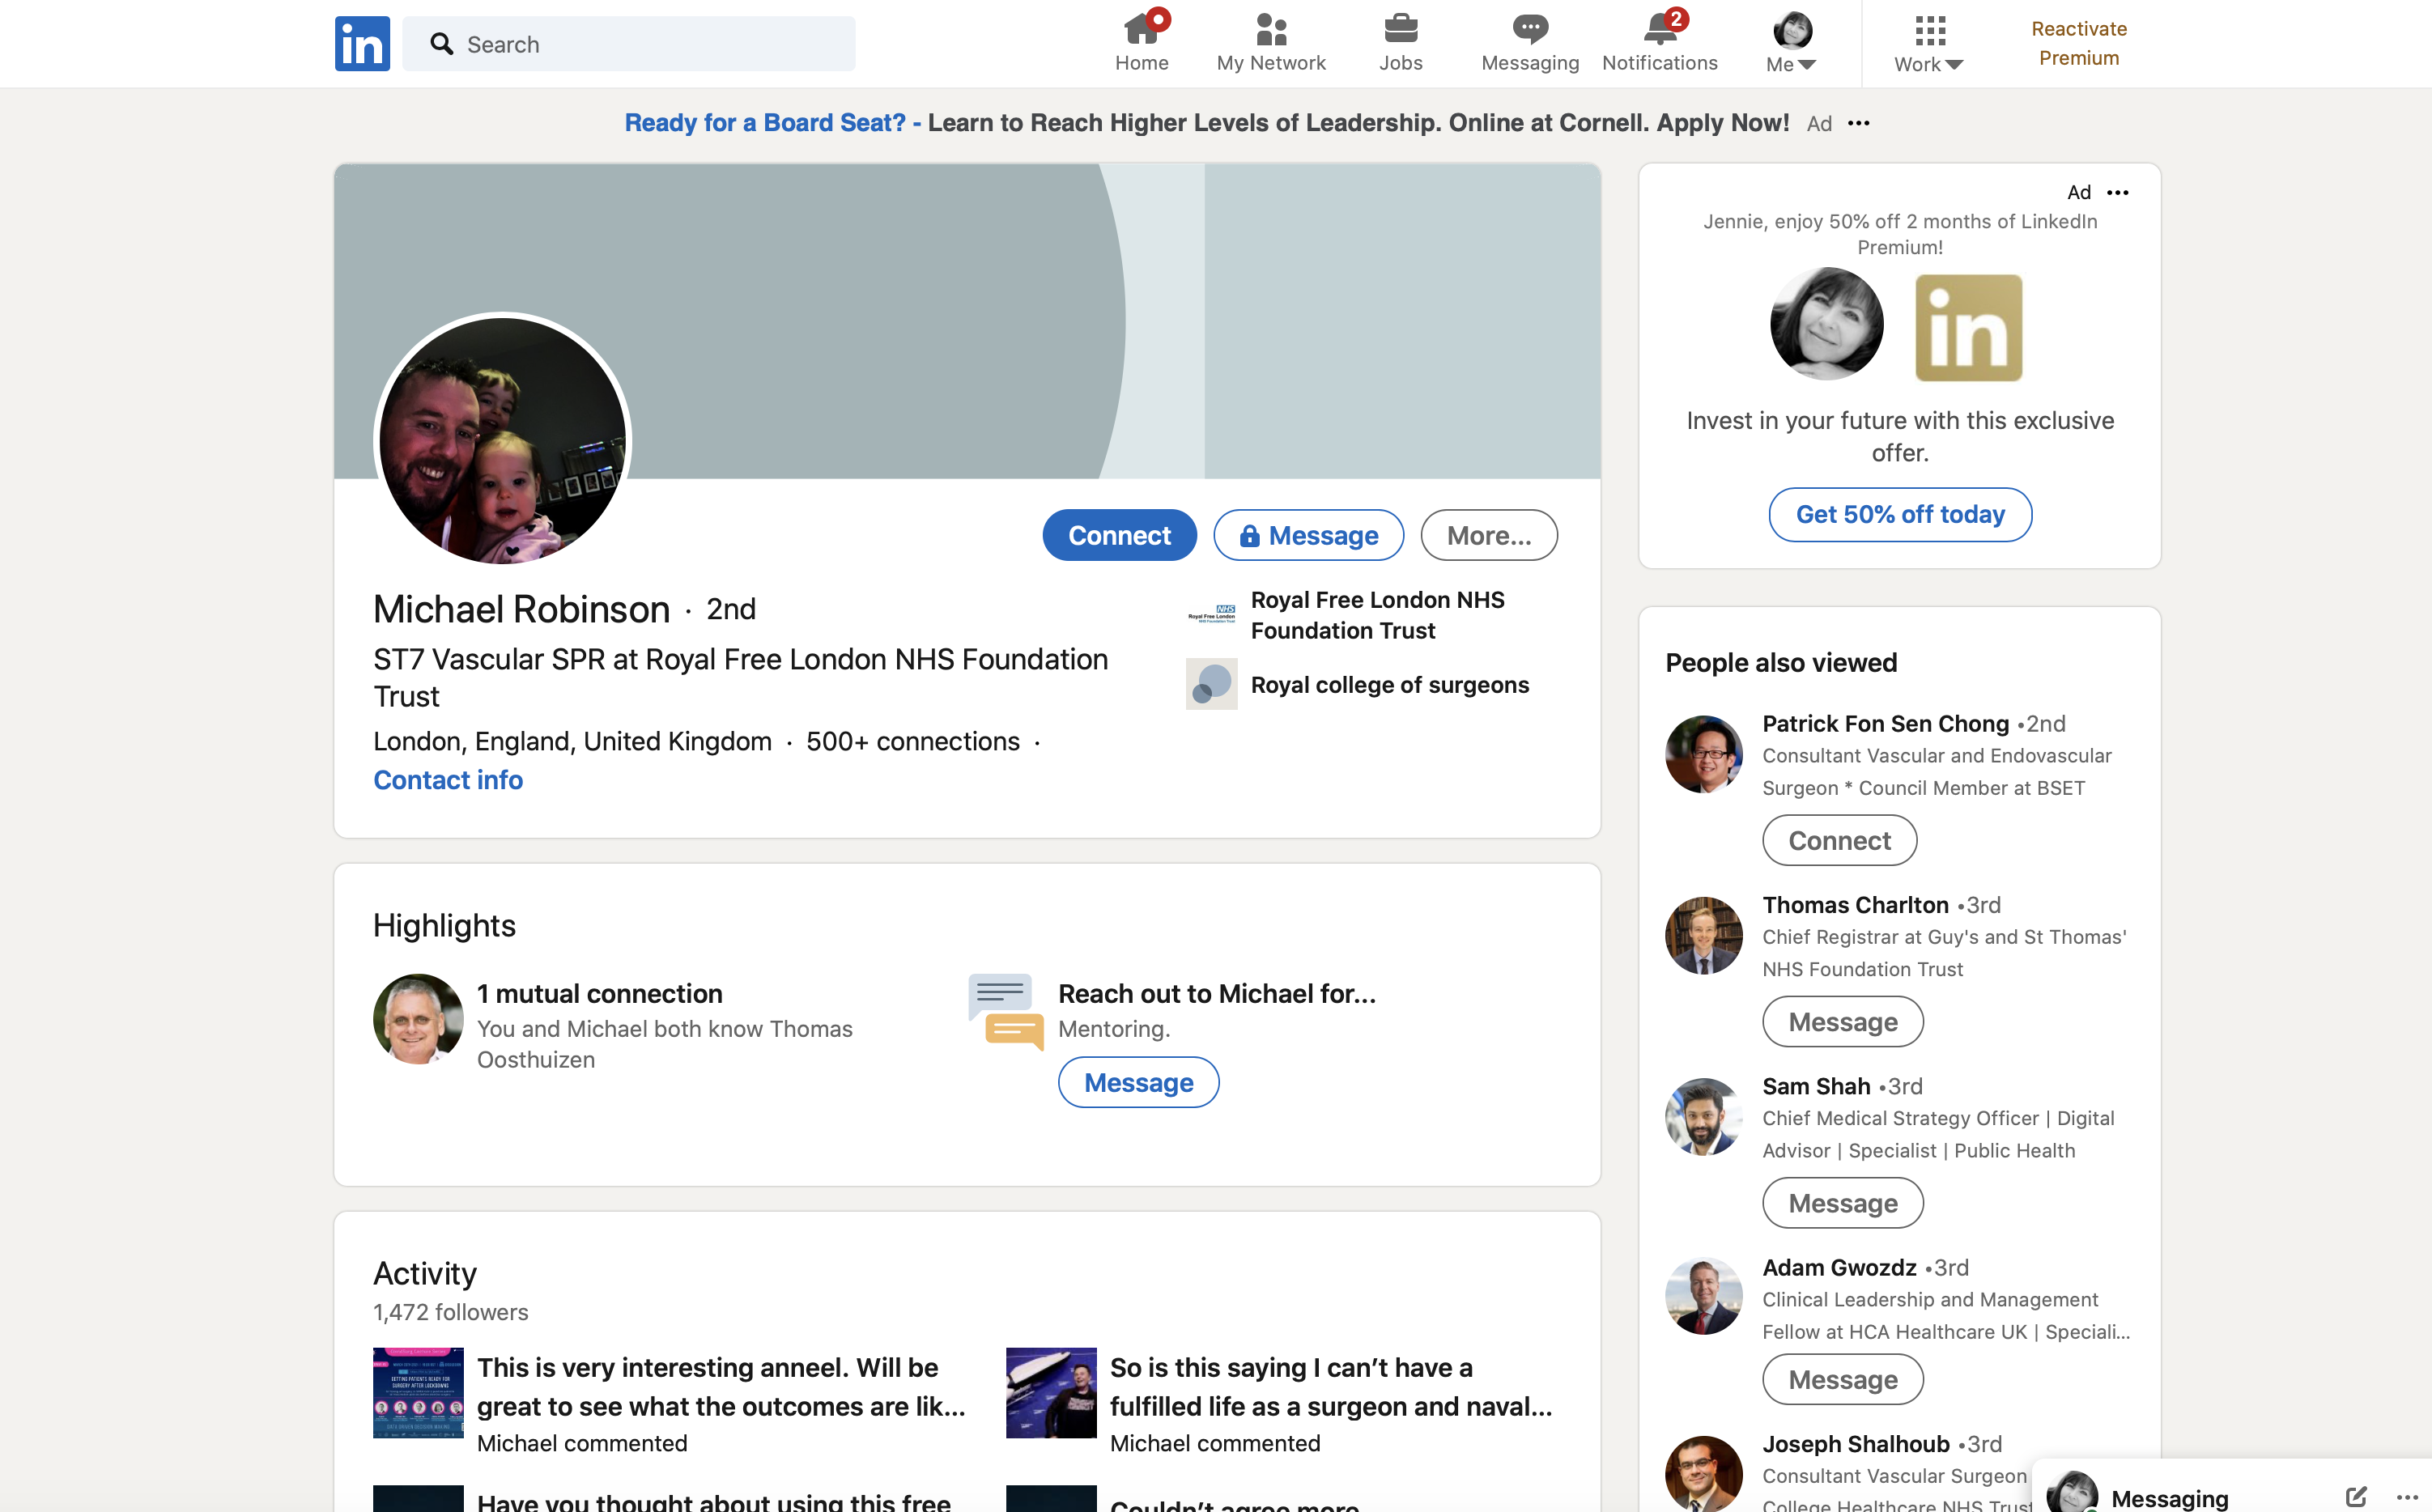2432x1512 pixels.
Task: Open Sam Shah's profile
Action: coord(1816,1086)
